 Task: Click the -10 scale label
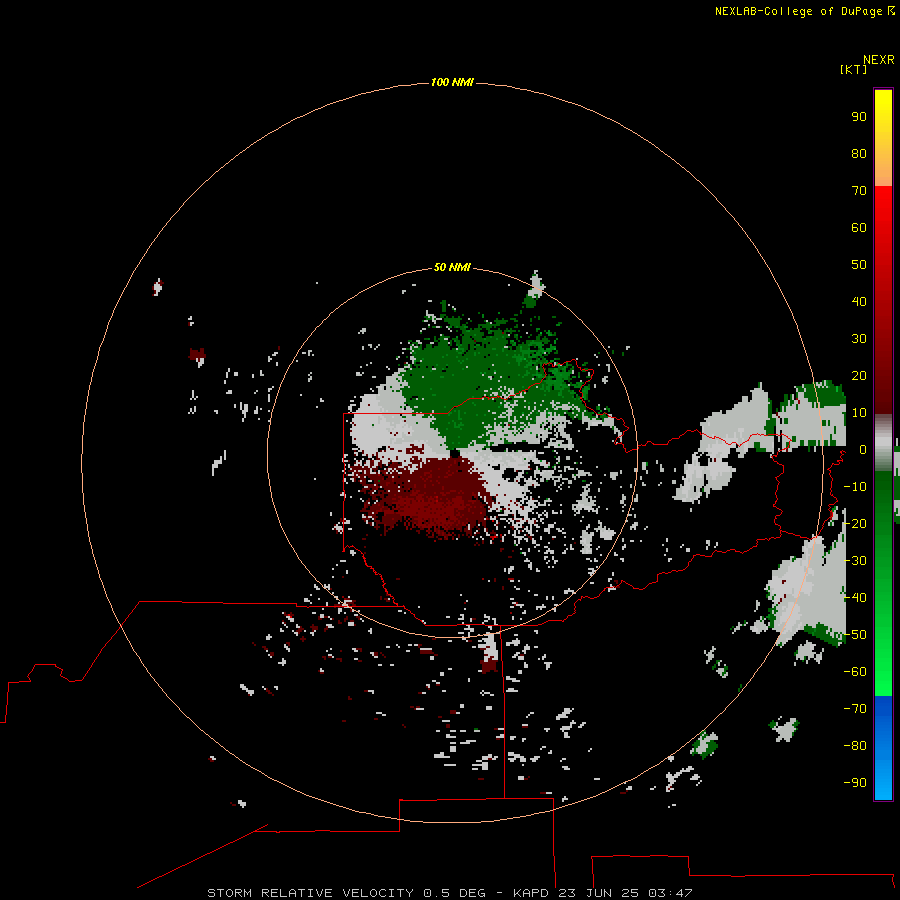tap(855, 487)
